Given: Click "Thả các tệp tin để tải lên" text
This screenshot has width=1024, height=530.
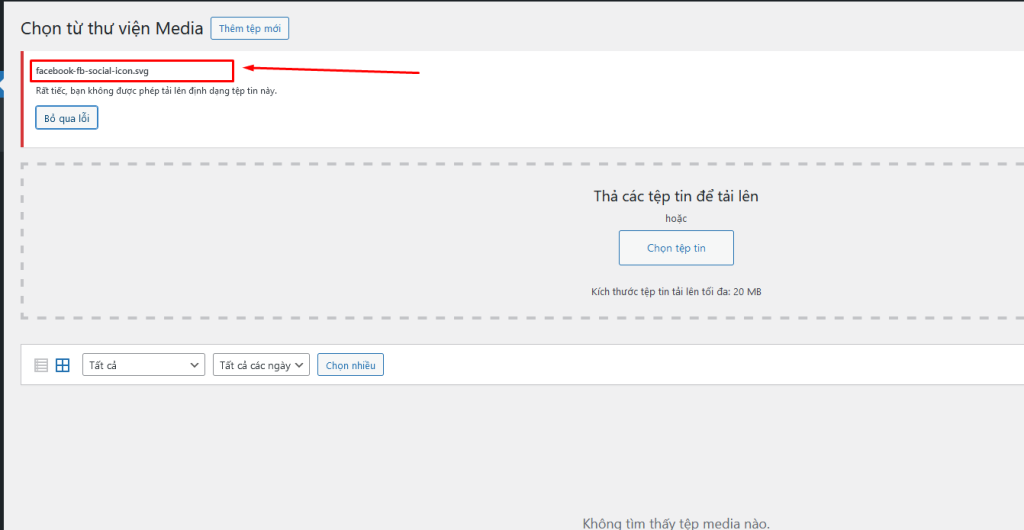Looking at the screenshot, I should tap(676, 196).
